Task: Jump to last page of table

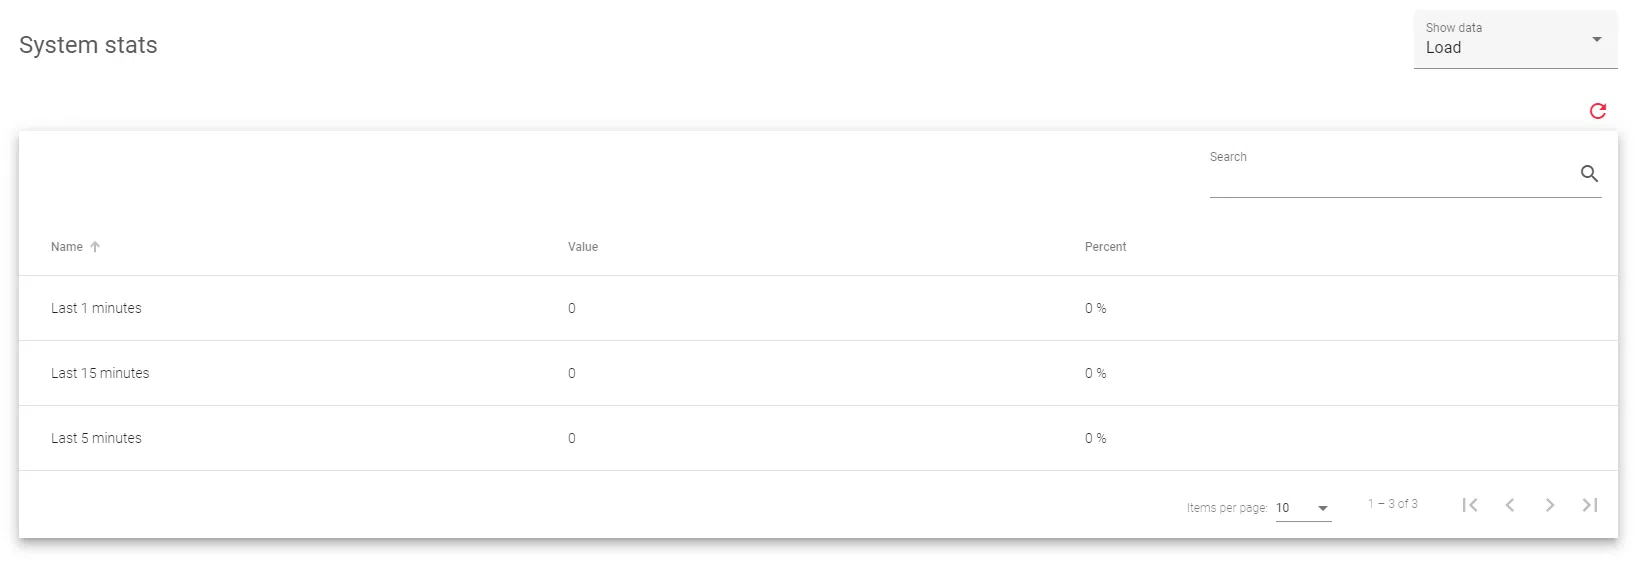Action: click(x=1590, y=505)
